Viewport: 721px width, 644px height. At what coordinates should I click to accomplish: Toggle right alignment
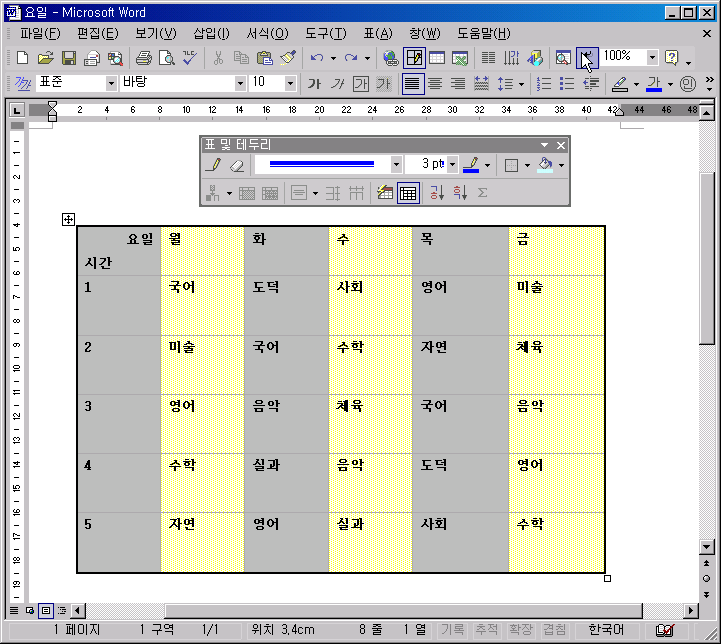click(458, 84)
